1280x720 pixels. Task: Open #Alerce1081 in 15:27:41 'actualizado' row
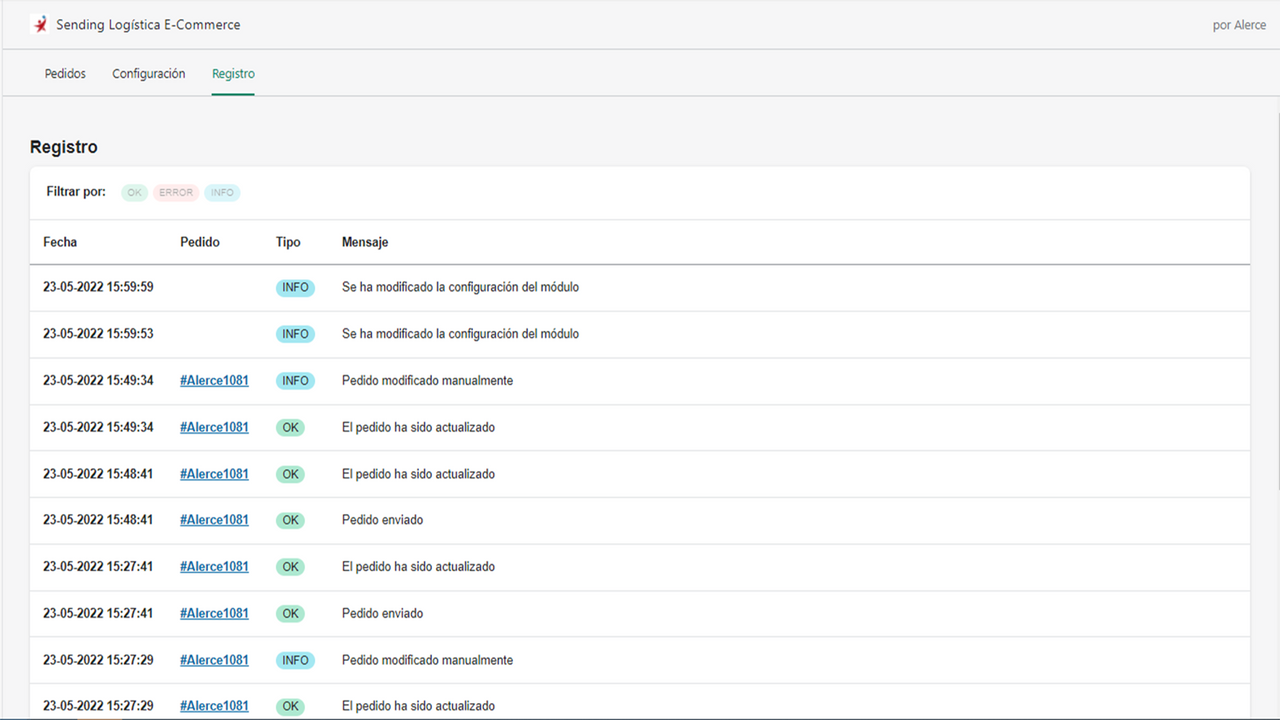(x=214, y=567)
